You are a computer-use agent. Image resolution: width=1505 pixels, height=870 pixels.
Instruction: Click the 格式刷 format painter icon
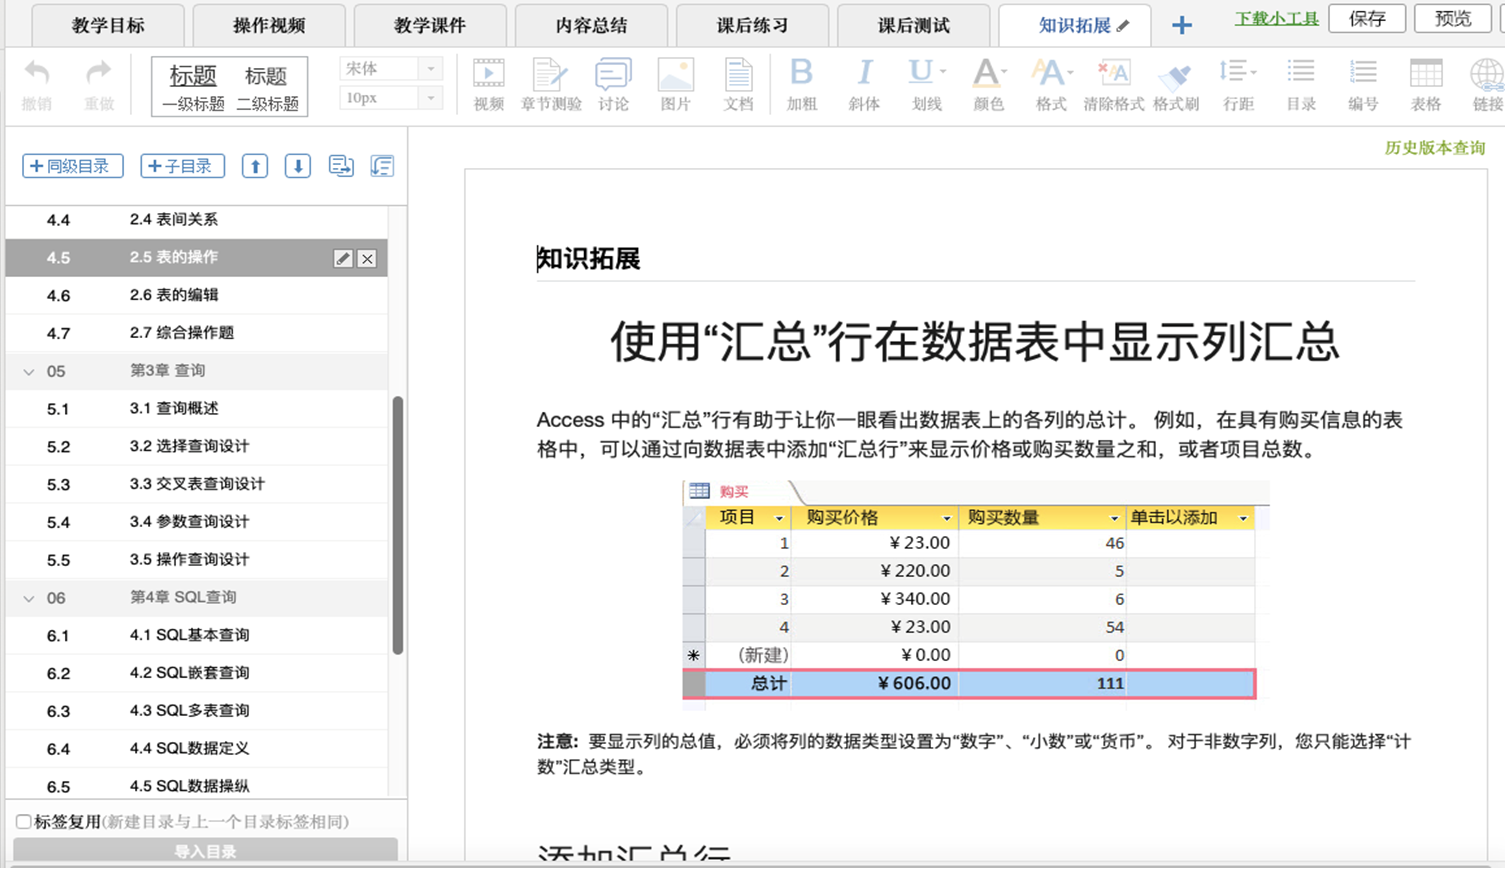pos(1175,84)
